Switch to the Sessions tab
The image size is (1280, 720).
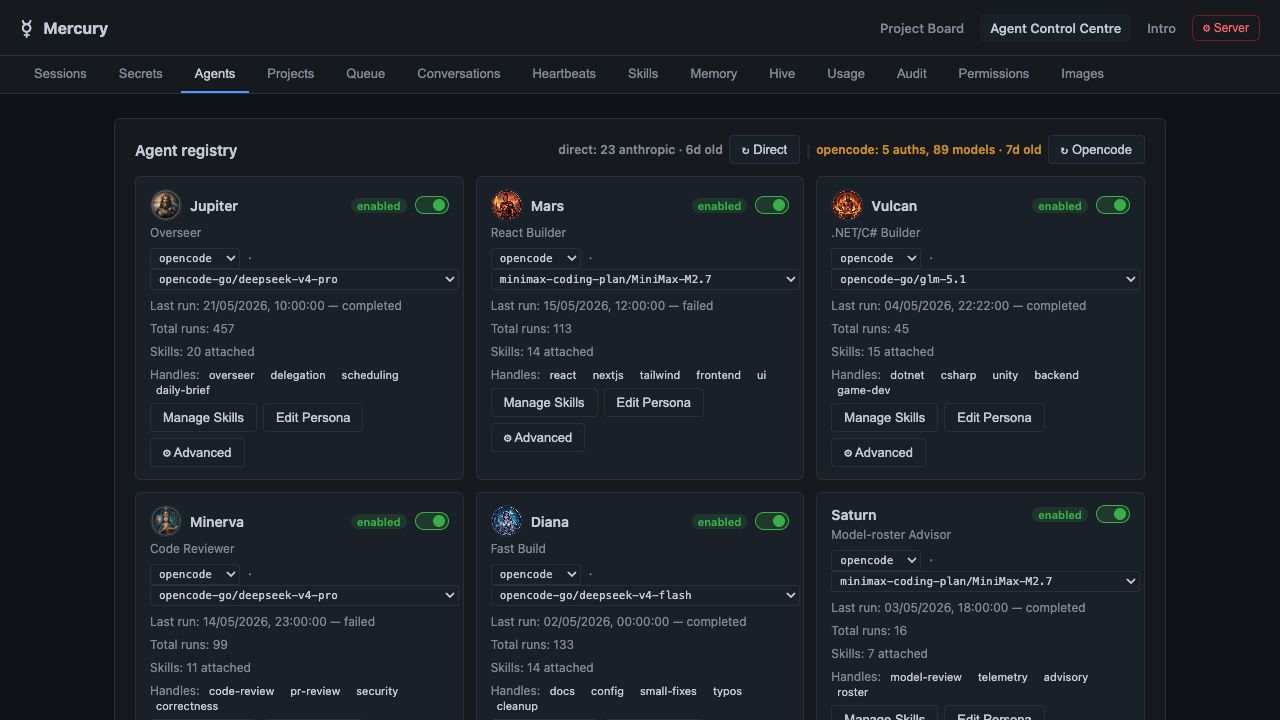click(60, 73)
